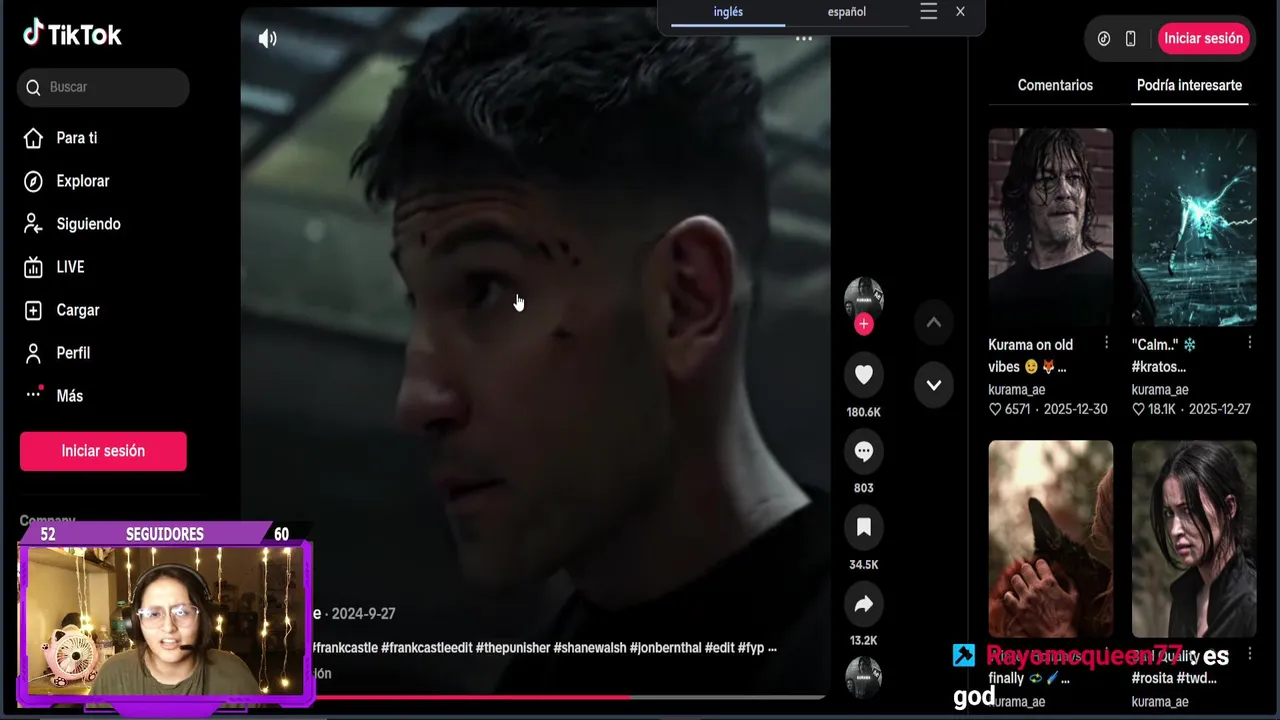The width and height of the screenshot is (1280, 720).
Task: Open the hand-holding-bird video thumbnail
Action: point(1050,538)
